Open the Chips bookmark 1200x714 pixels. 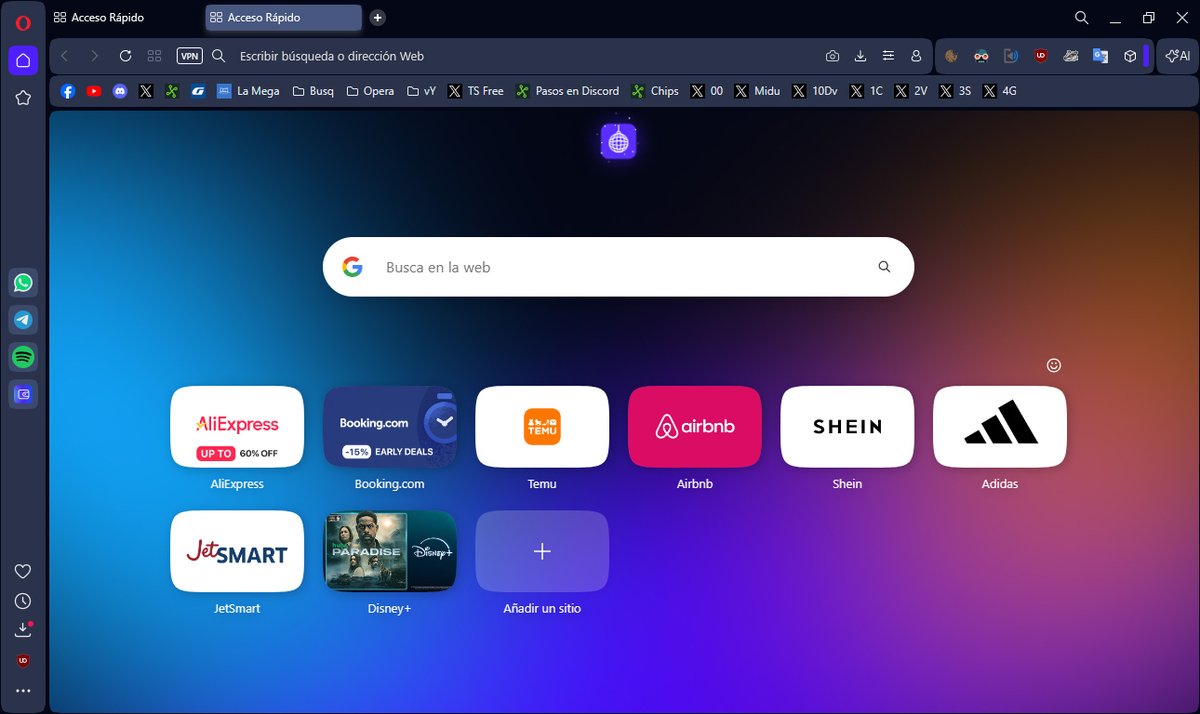pyautogui.click(x=654, y=91)
